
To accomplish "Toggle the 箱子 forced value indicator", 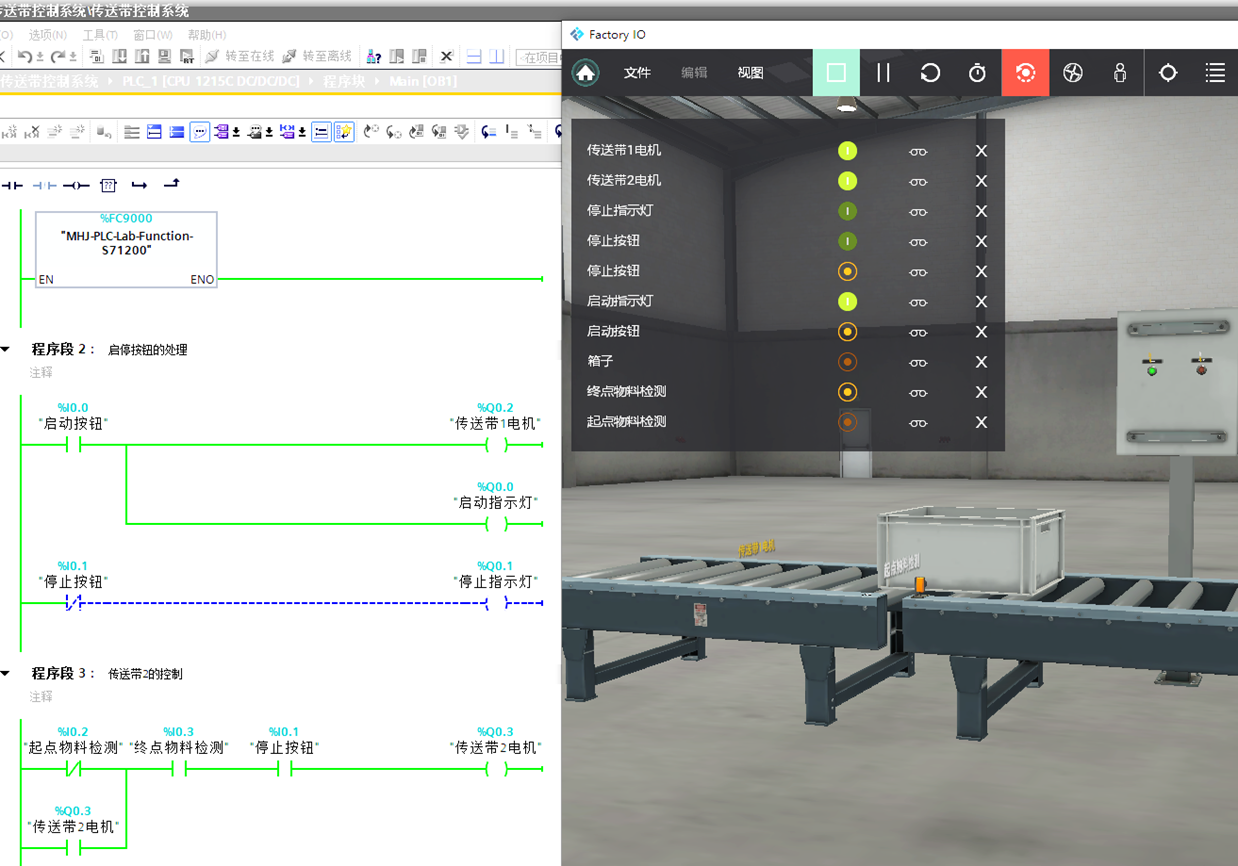I will click(x=847, y=362).
